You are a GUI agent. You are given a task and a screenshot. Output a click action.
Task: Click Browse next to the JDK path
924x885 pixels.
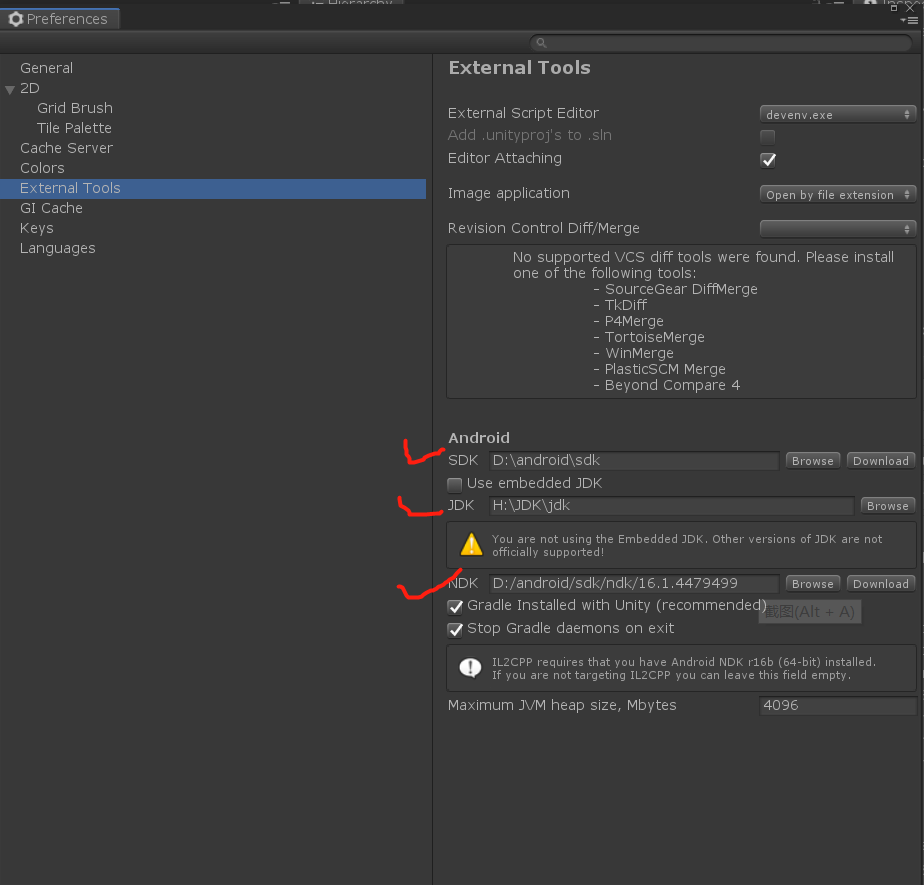pyautogui.click(x=887, y=505)
